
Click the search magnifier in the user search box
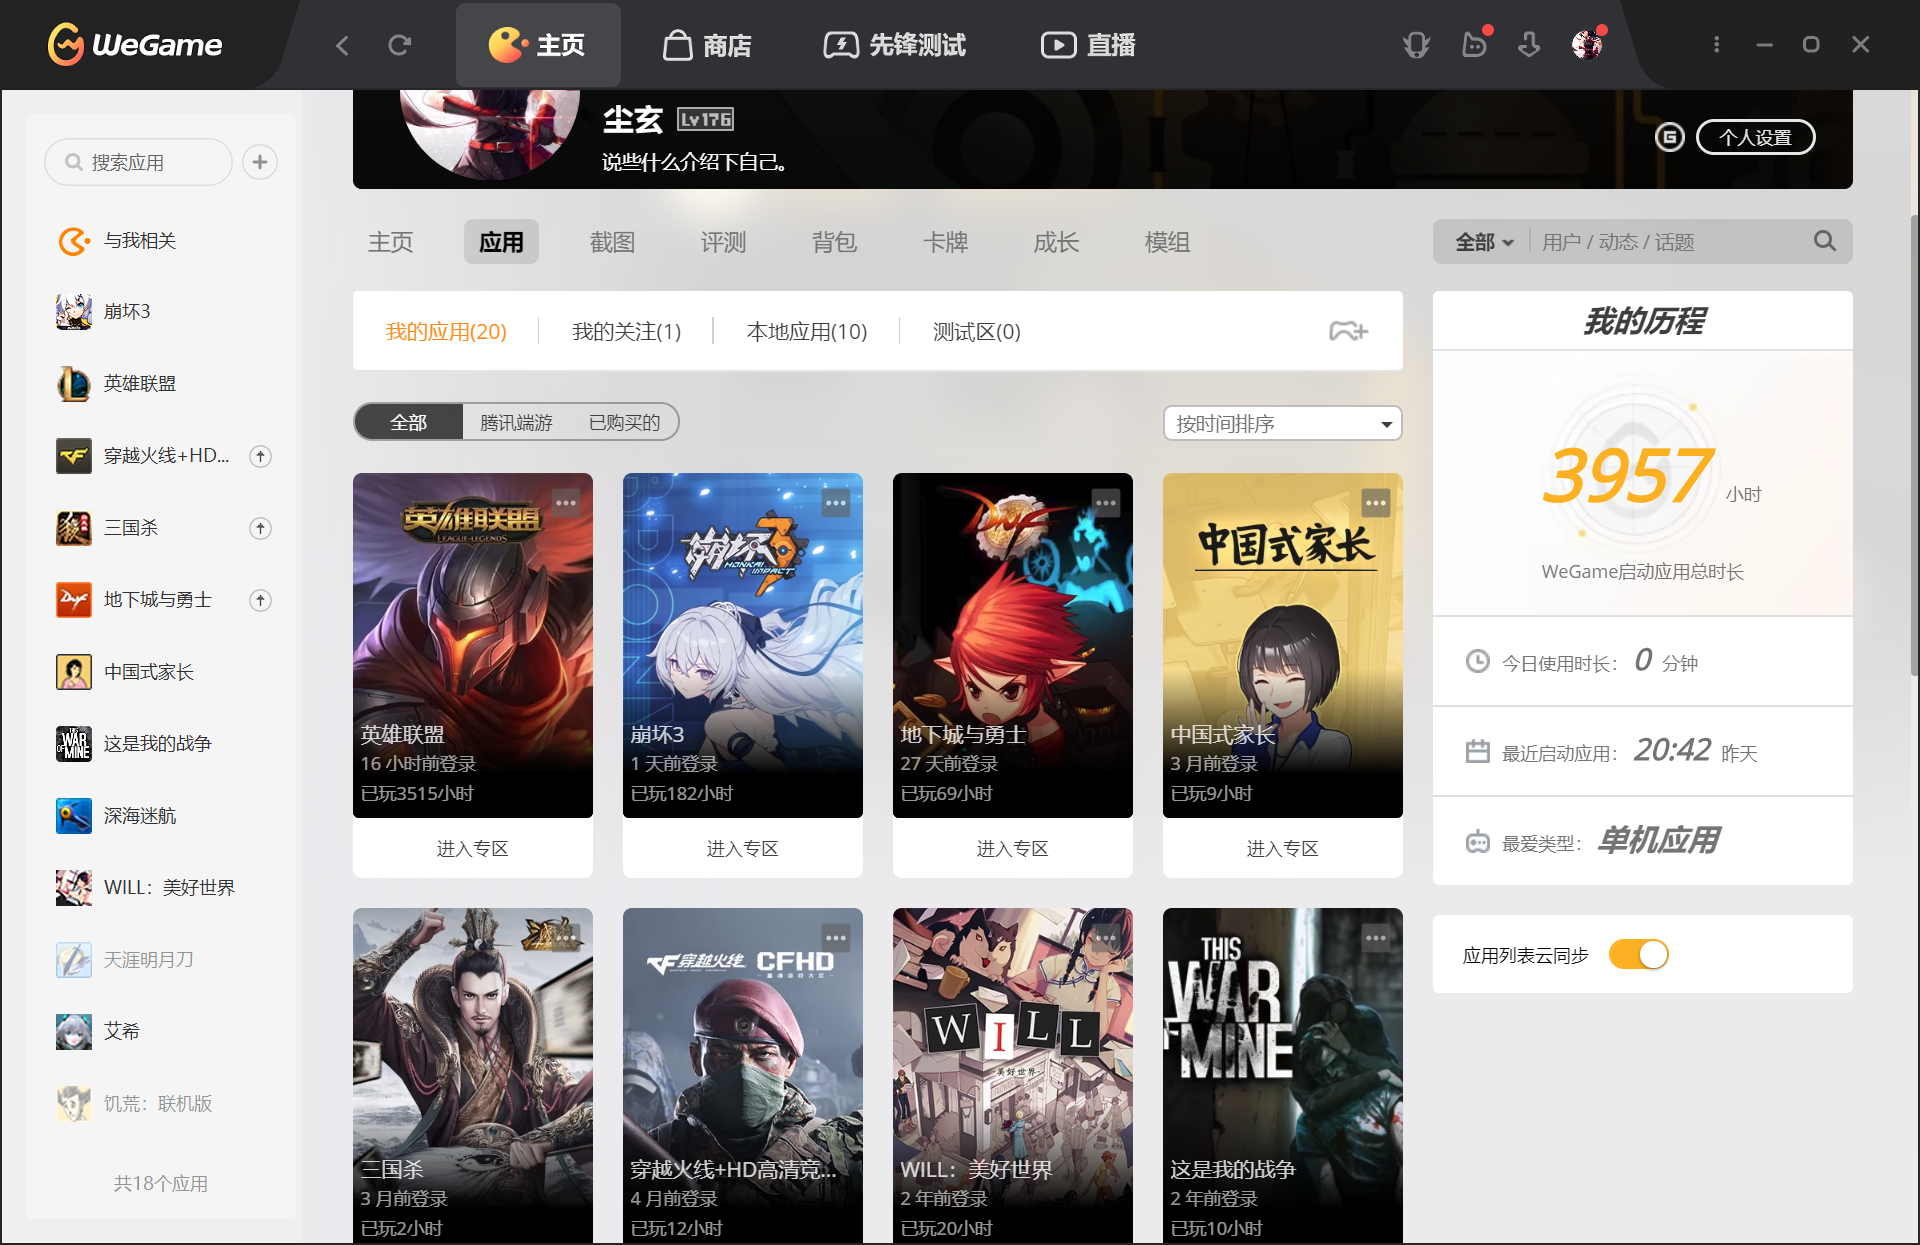[x=1825, y=241]
